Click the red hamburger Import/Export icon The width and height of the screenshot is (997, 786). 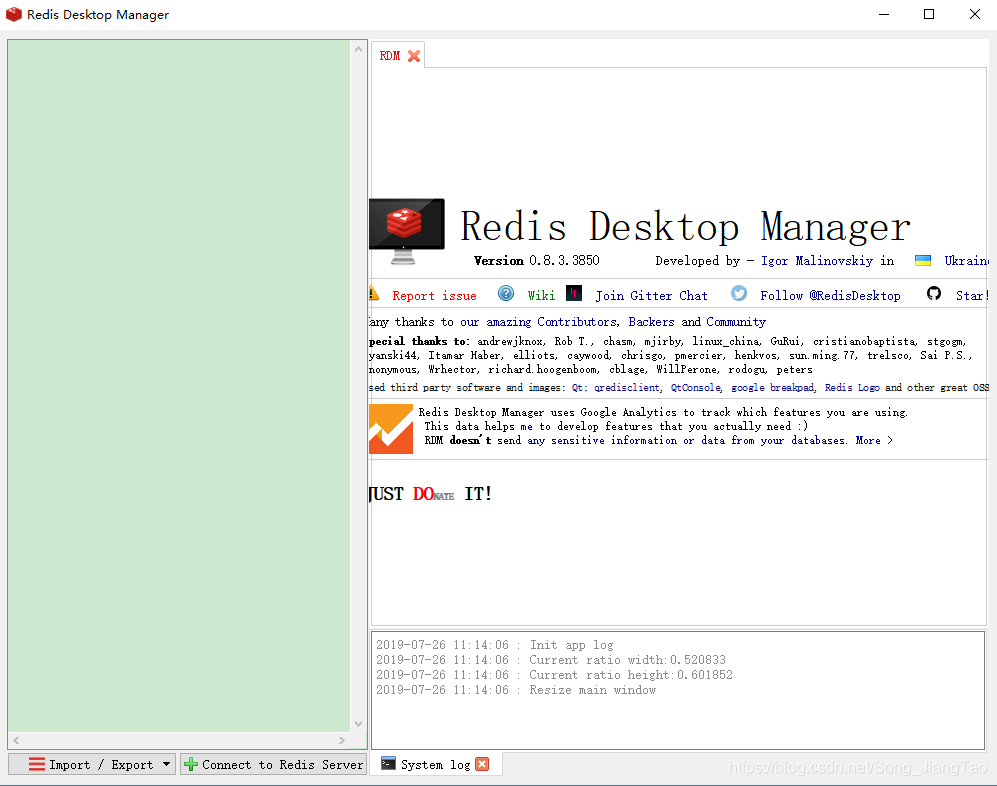37,764
